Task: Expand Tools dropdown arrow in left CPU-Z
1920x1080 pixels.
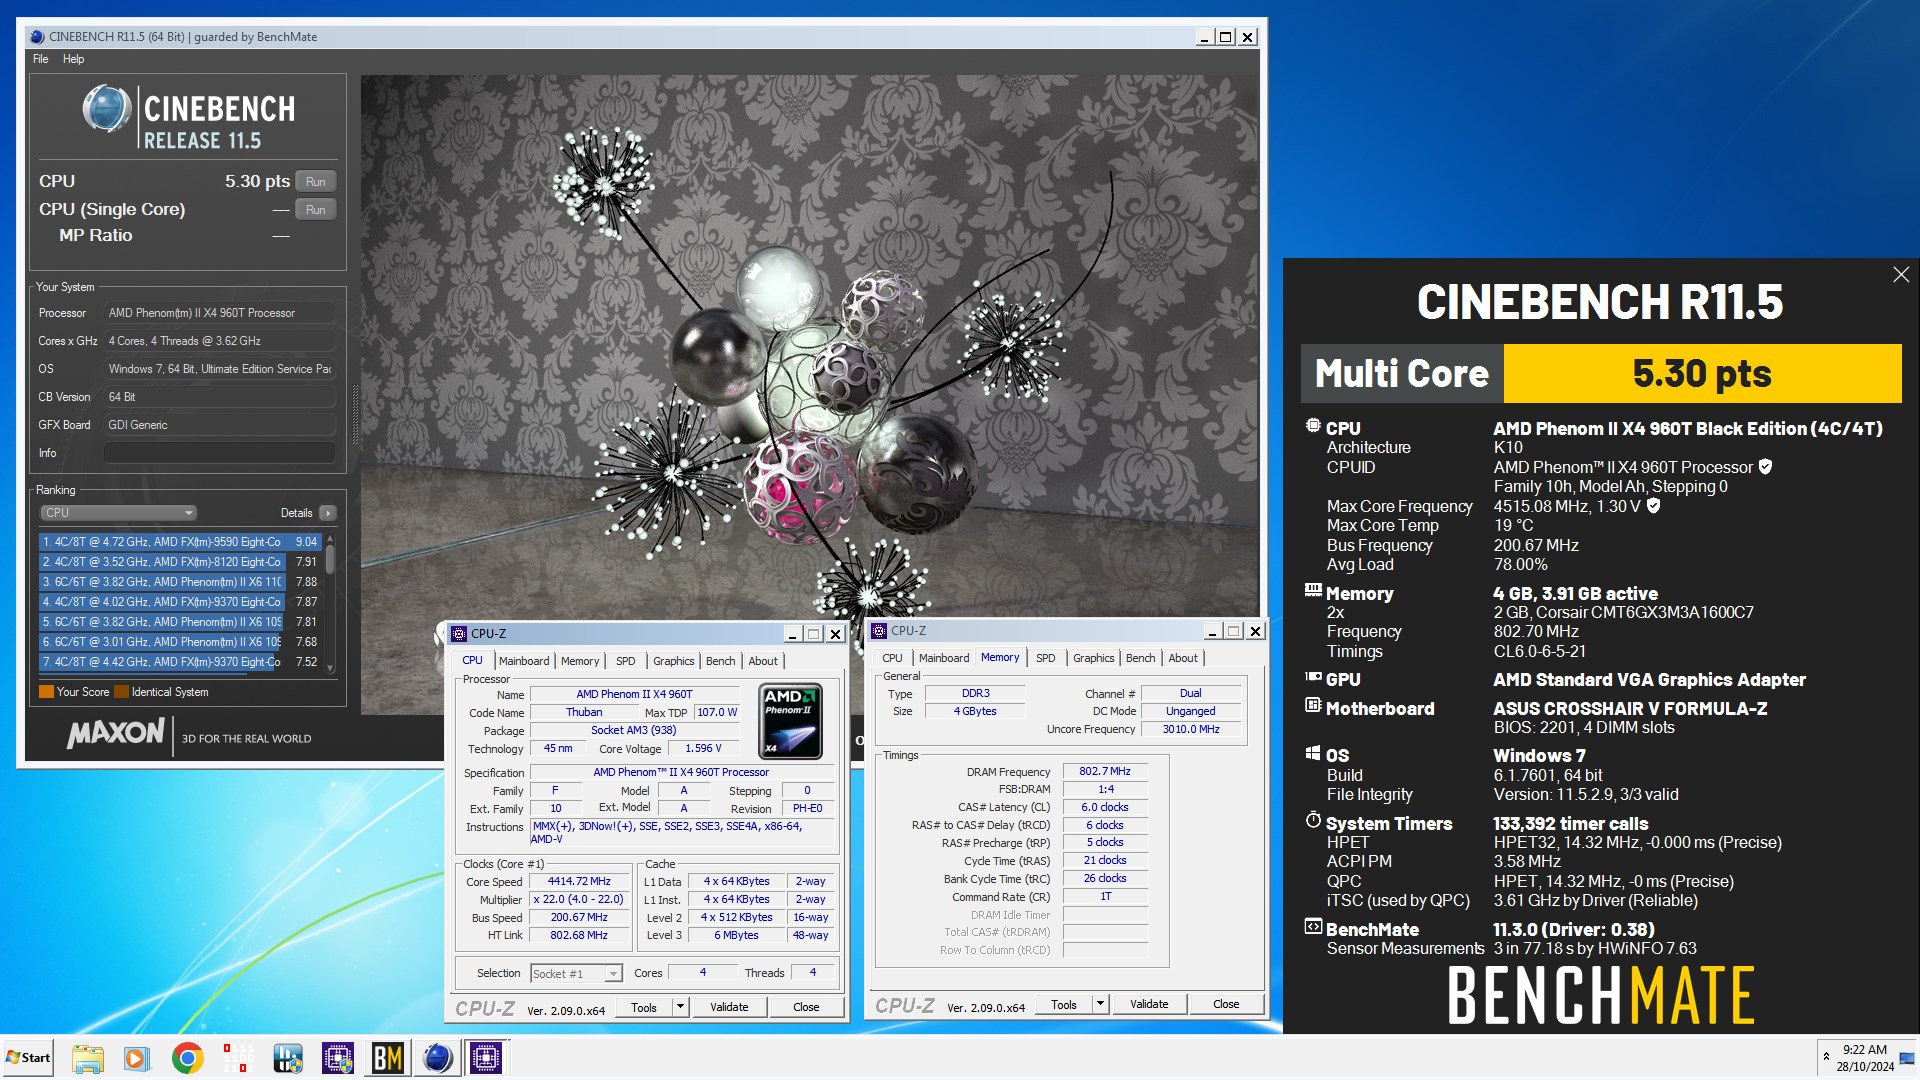Action: (681, 1007)
